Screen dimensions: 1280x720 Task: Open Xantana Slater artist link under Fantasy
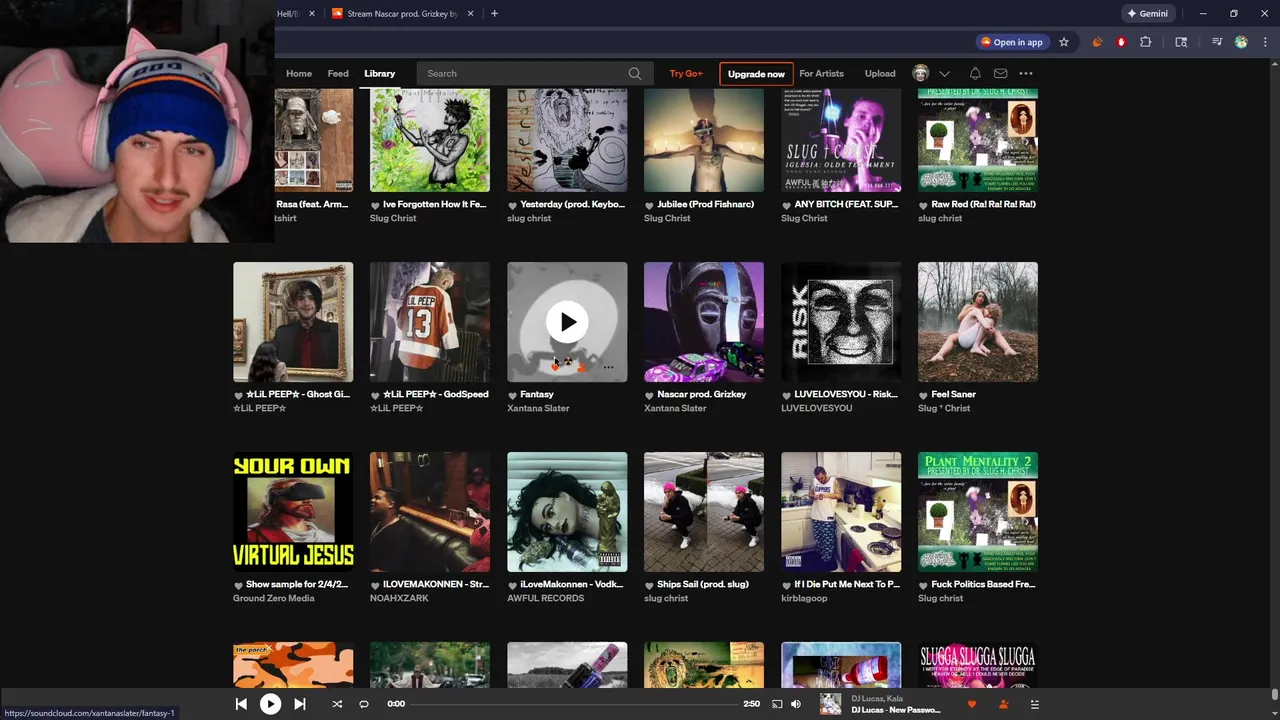pos(538,408)
